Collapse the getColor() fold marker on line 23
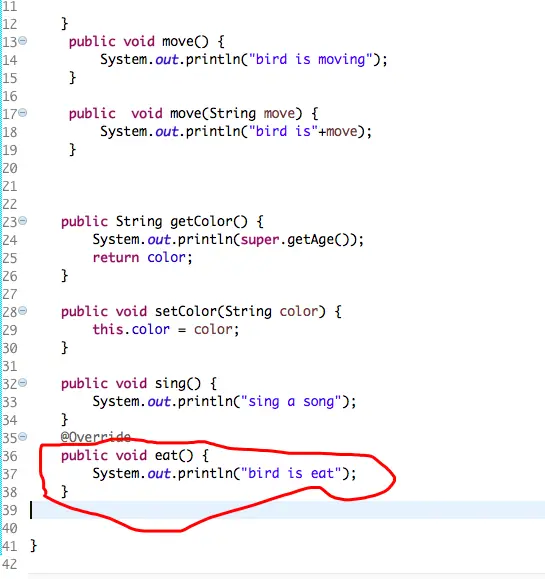Viewport: 545px width, 579px height. coord(23,221)
